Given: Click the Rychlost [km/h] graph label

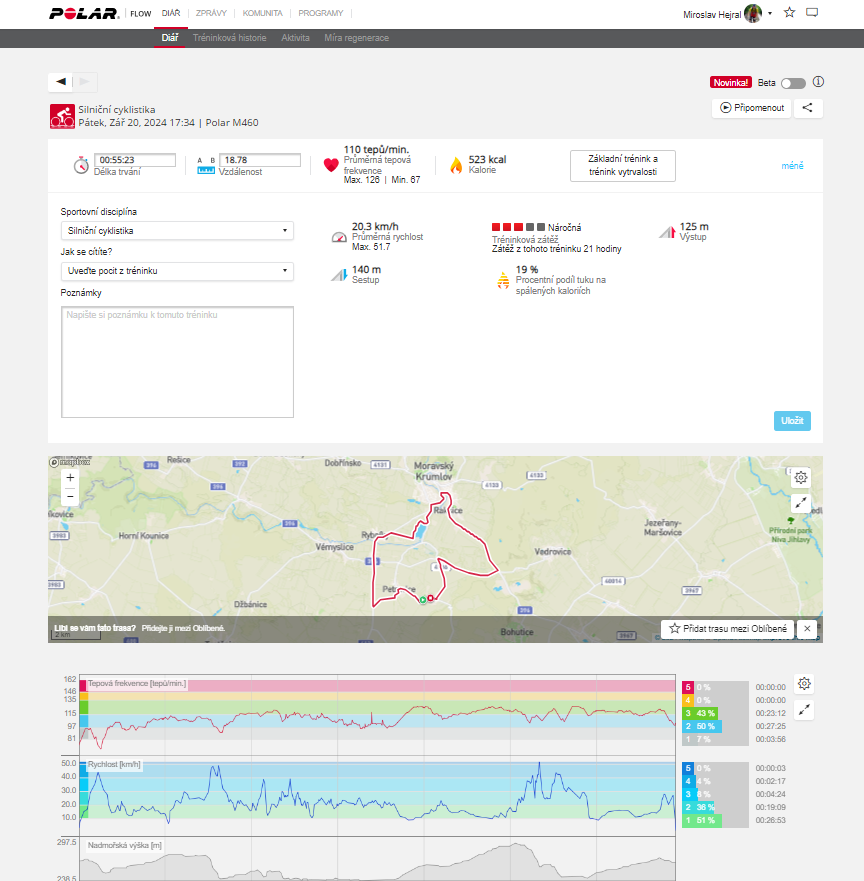Looking at the screenshot, I should point(114,765).
